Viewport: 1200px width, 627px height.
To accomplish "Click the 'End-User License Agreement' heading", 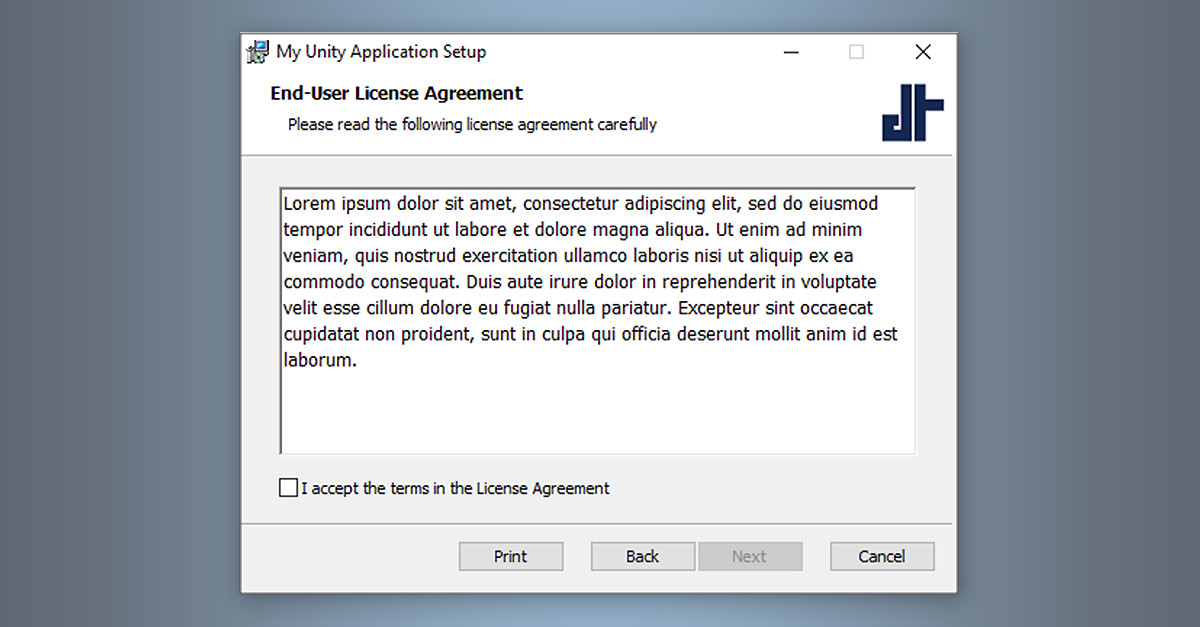I will tap(397, 94).
